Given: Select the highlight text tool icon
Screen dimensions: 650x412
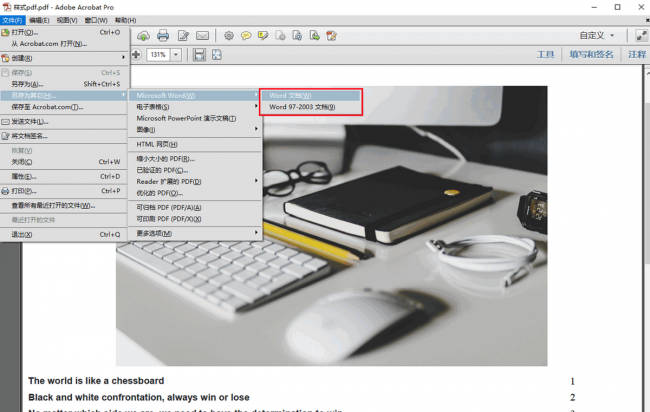Looking at the screenshot, I should 263,36.
